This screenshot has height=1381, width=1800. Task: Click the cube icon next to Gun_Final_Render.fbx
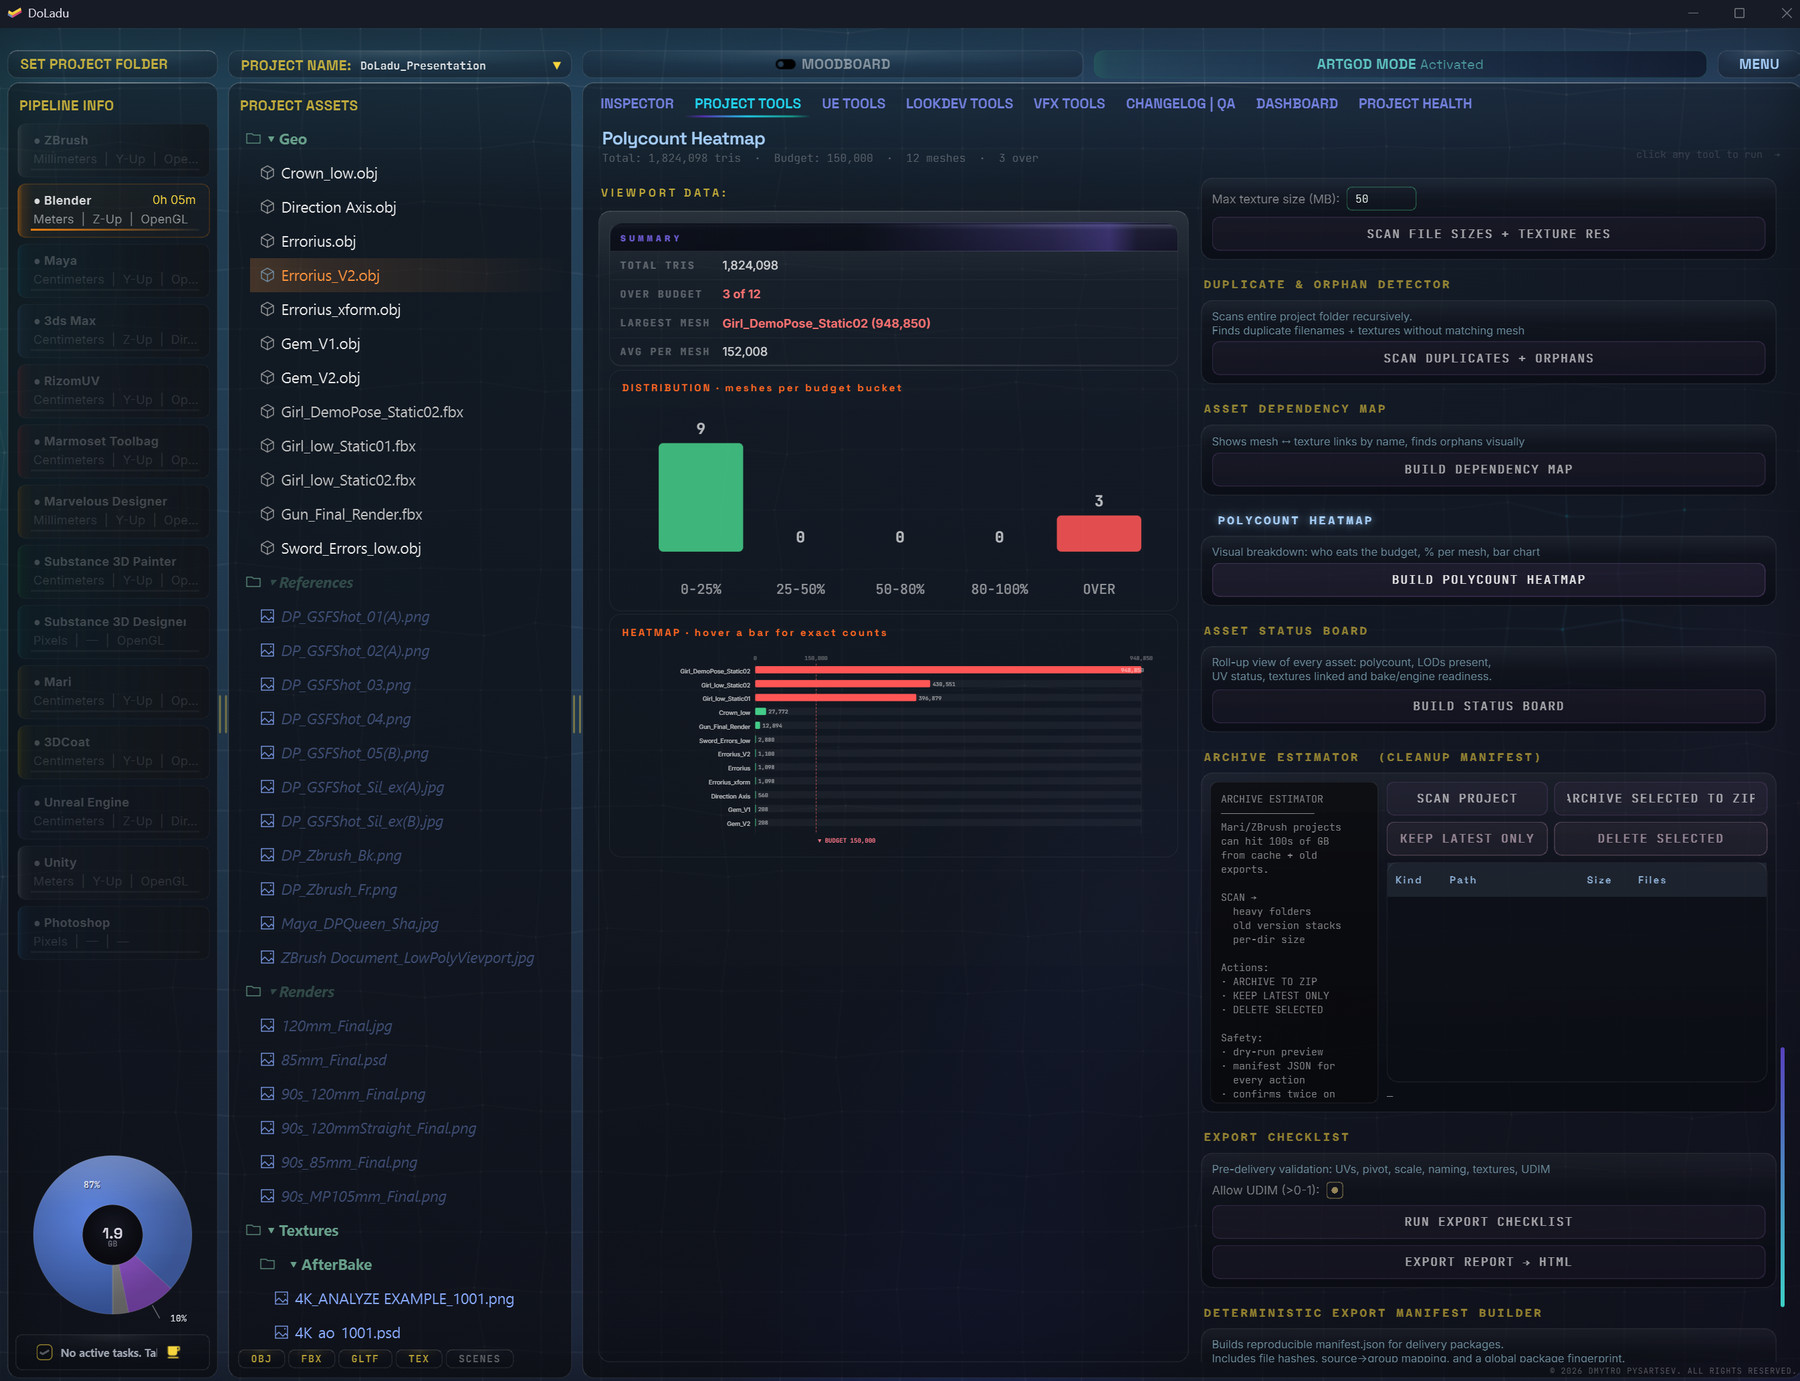click(267, 514)
